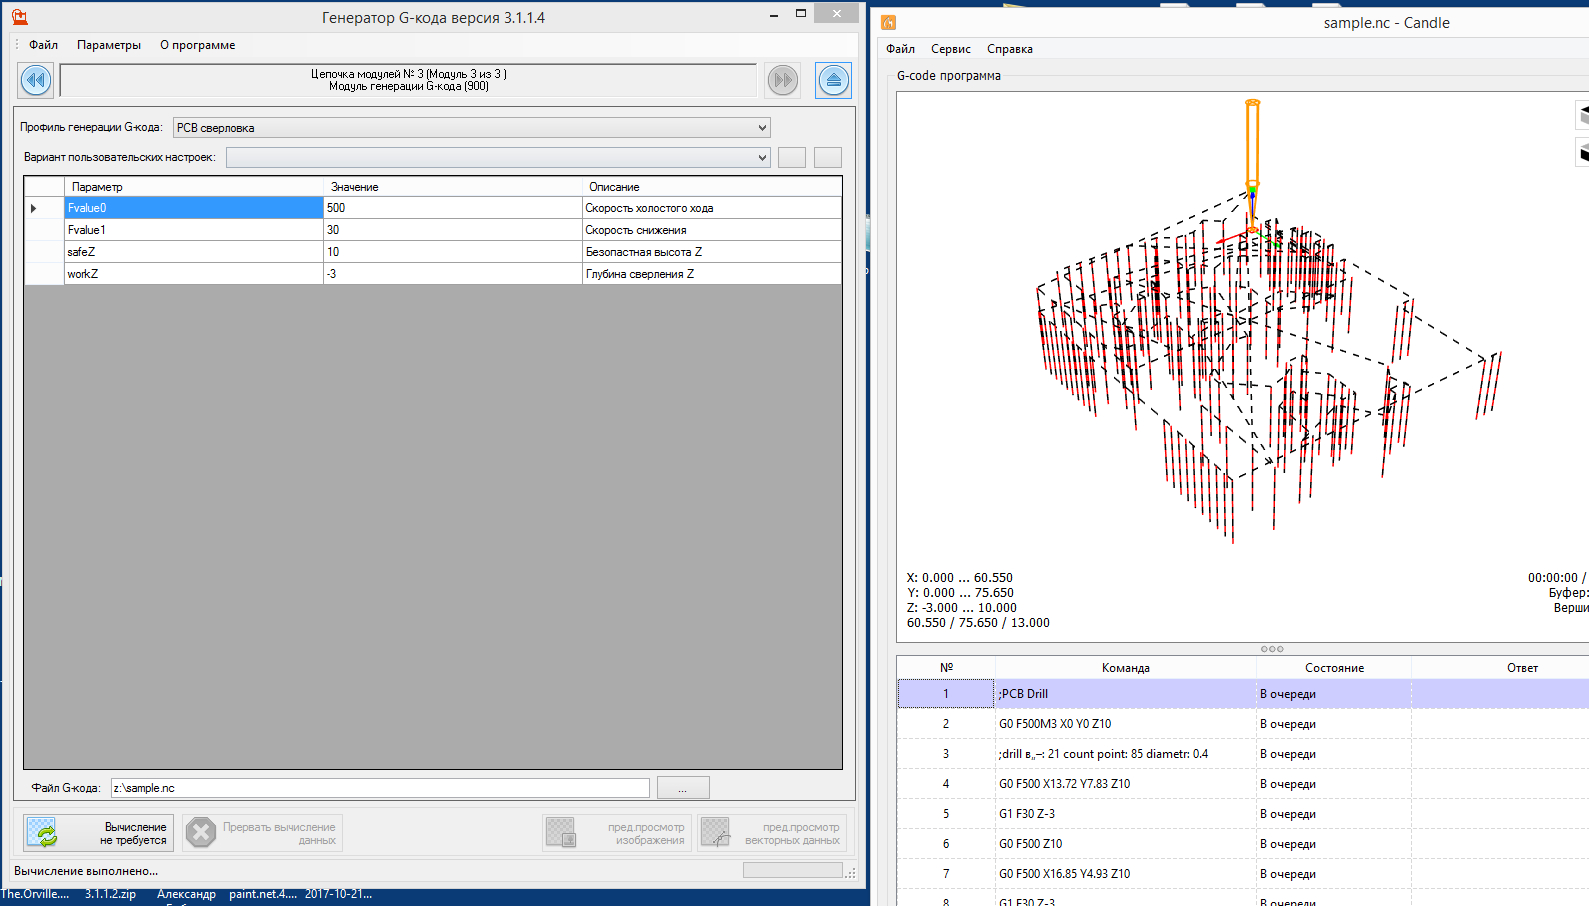Click the disabled next module arrow
1589x906 pixels.
pos(783,80)
